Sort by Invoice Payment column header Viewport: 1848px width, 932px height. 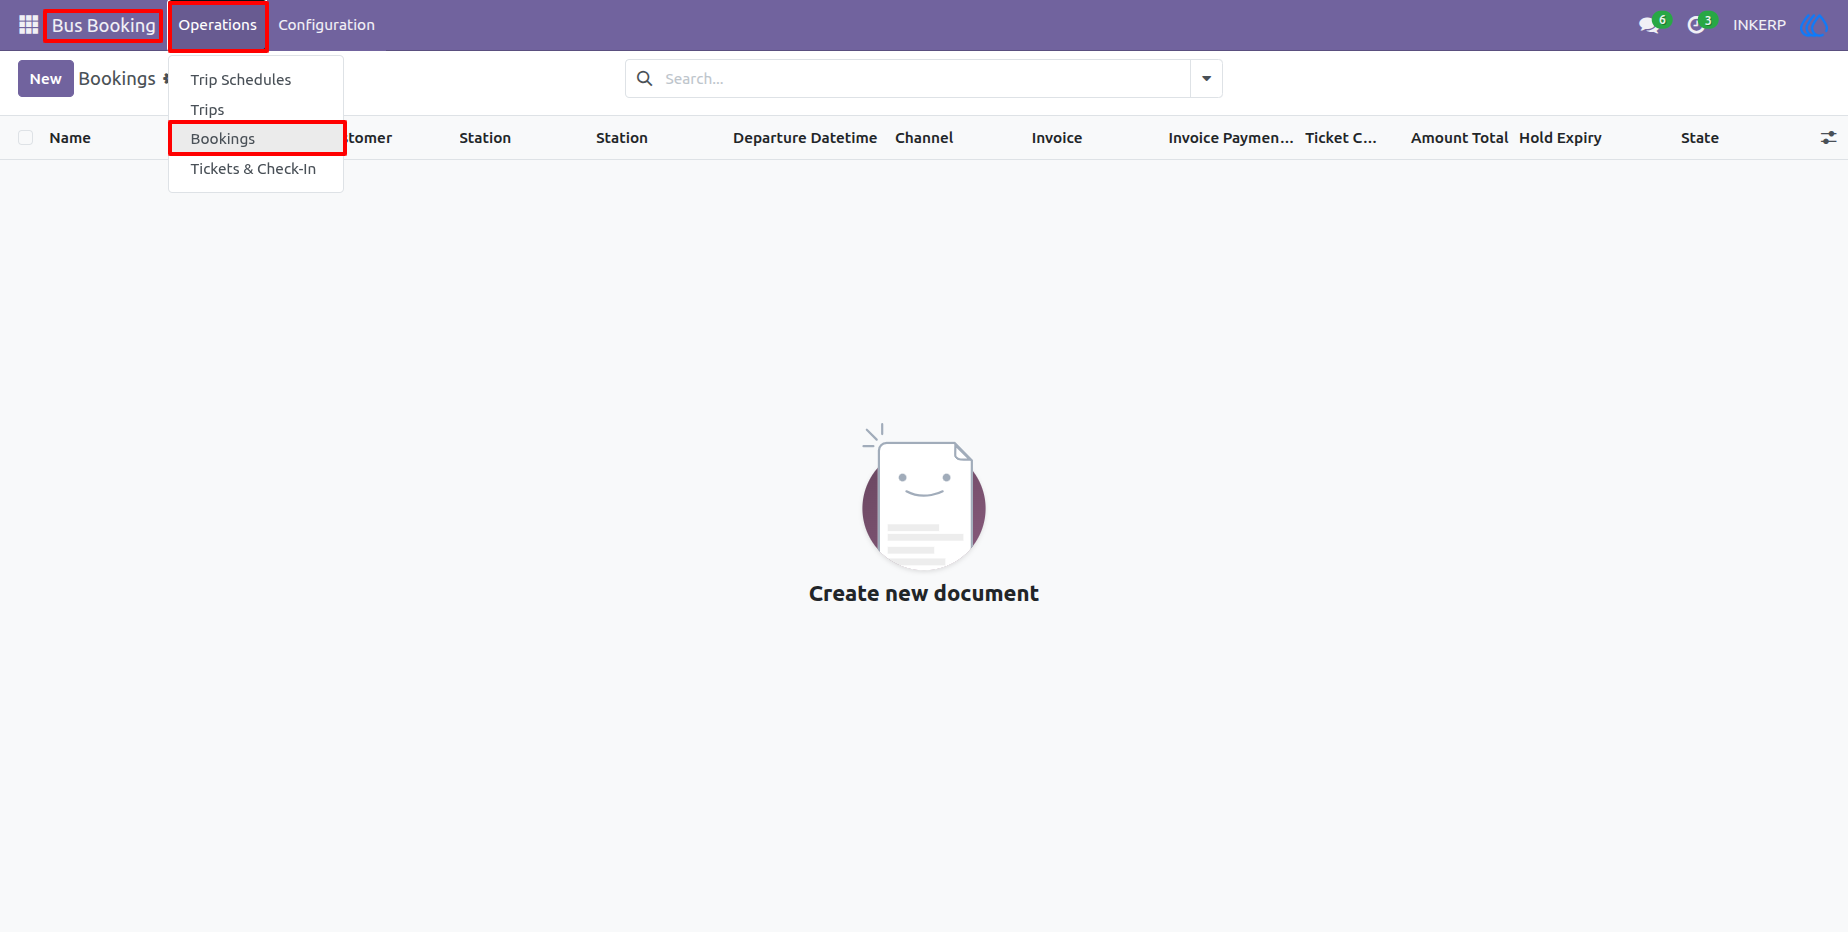coord(1231,138)
